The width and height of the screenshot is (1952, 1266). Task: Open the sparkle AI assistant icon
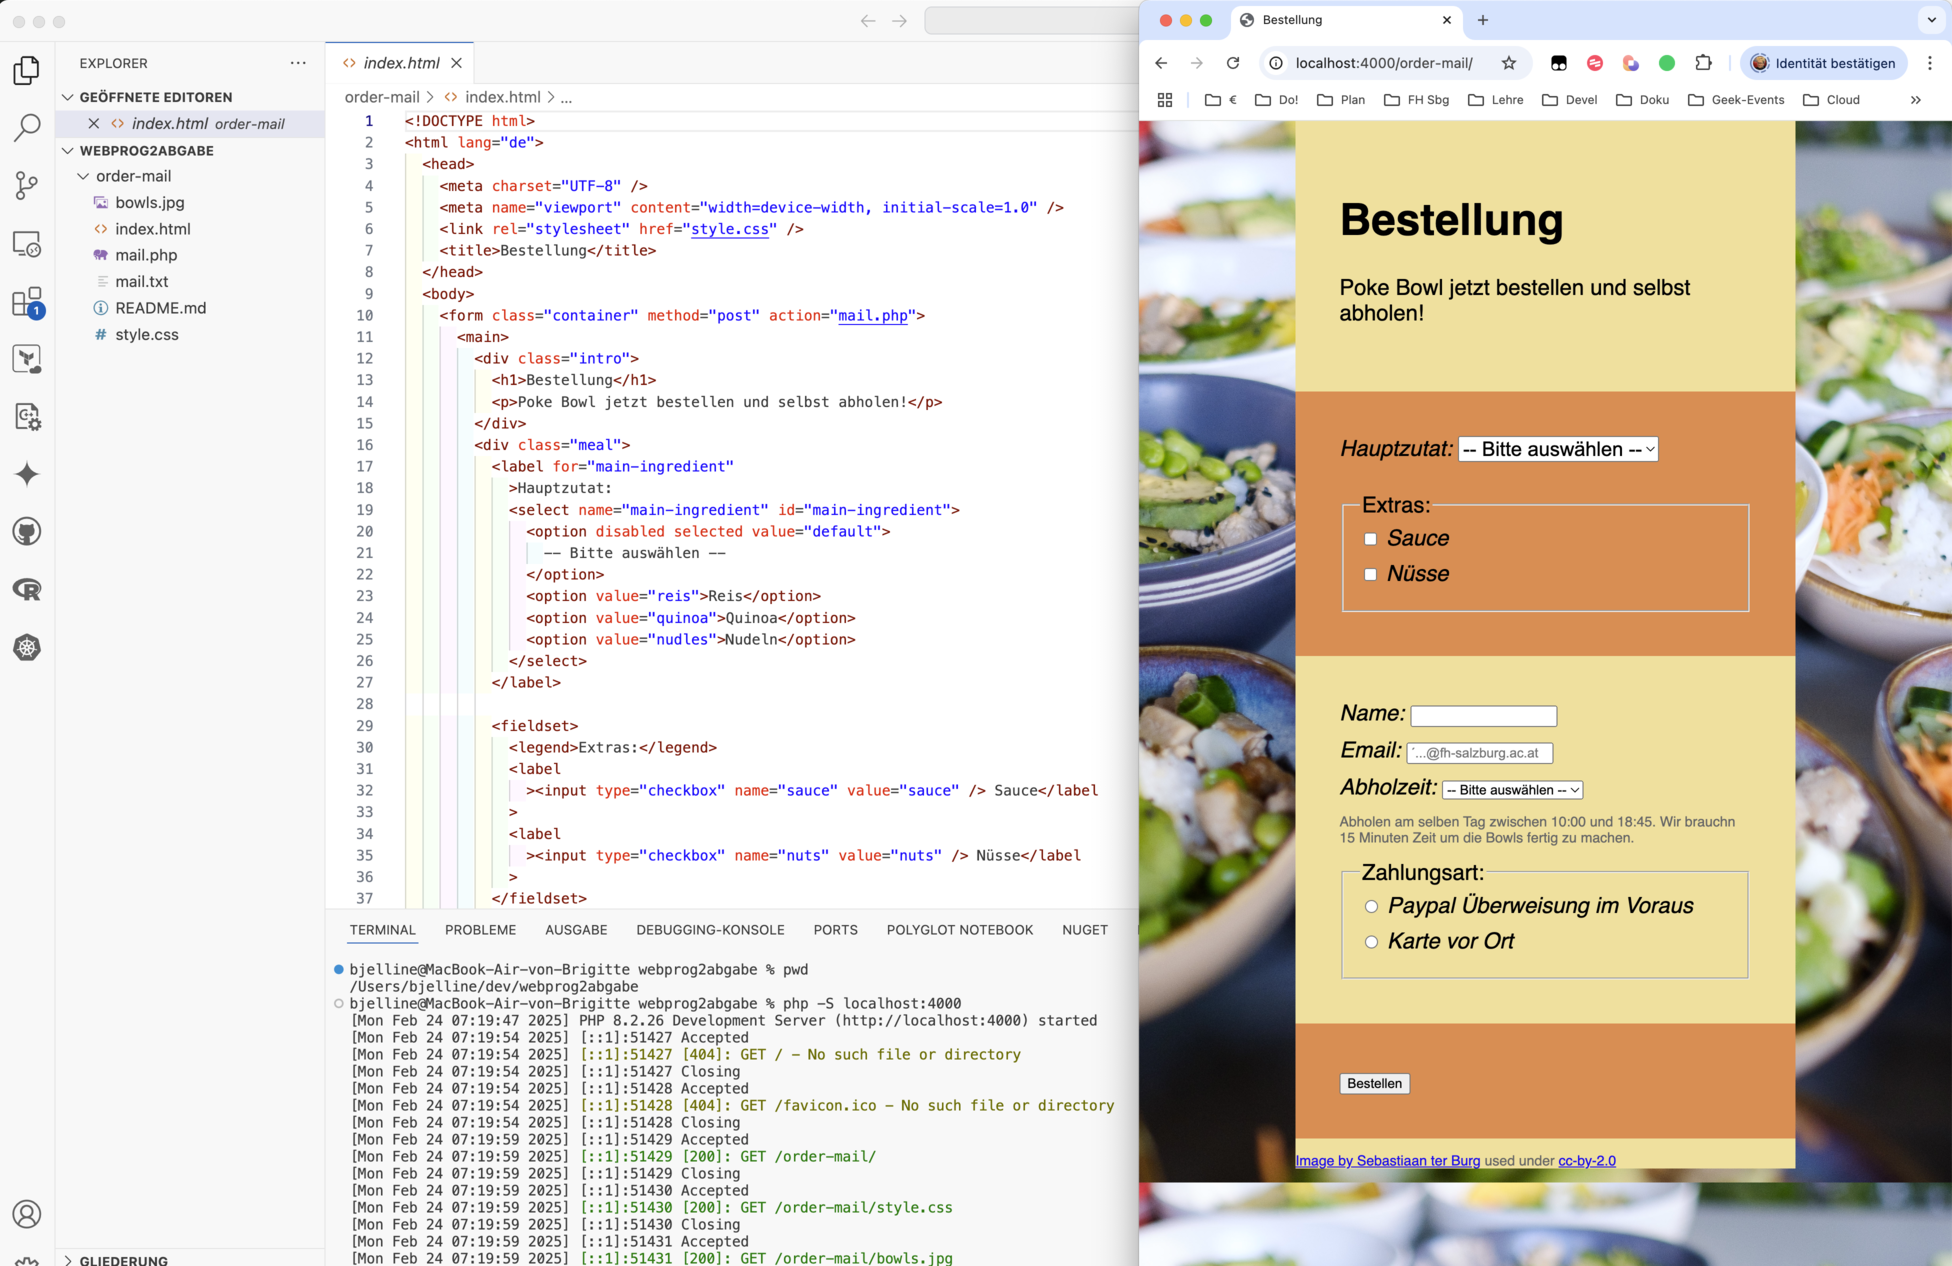(27, 474)
